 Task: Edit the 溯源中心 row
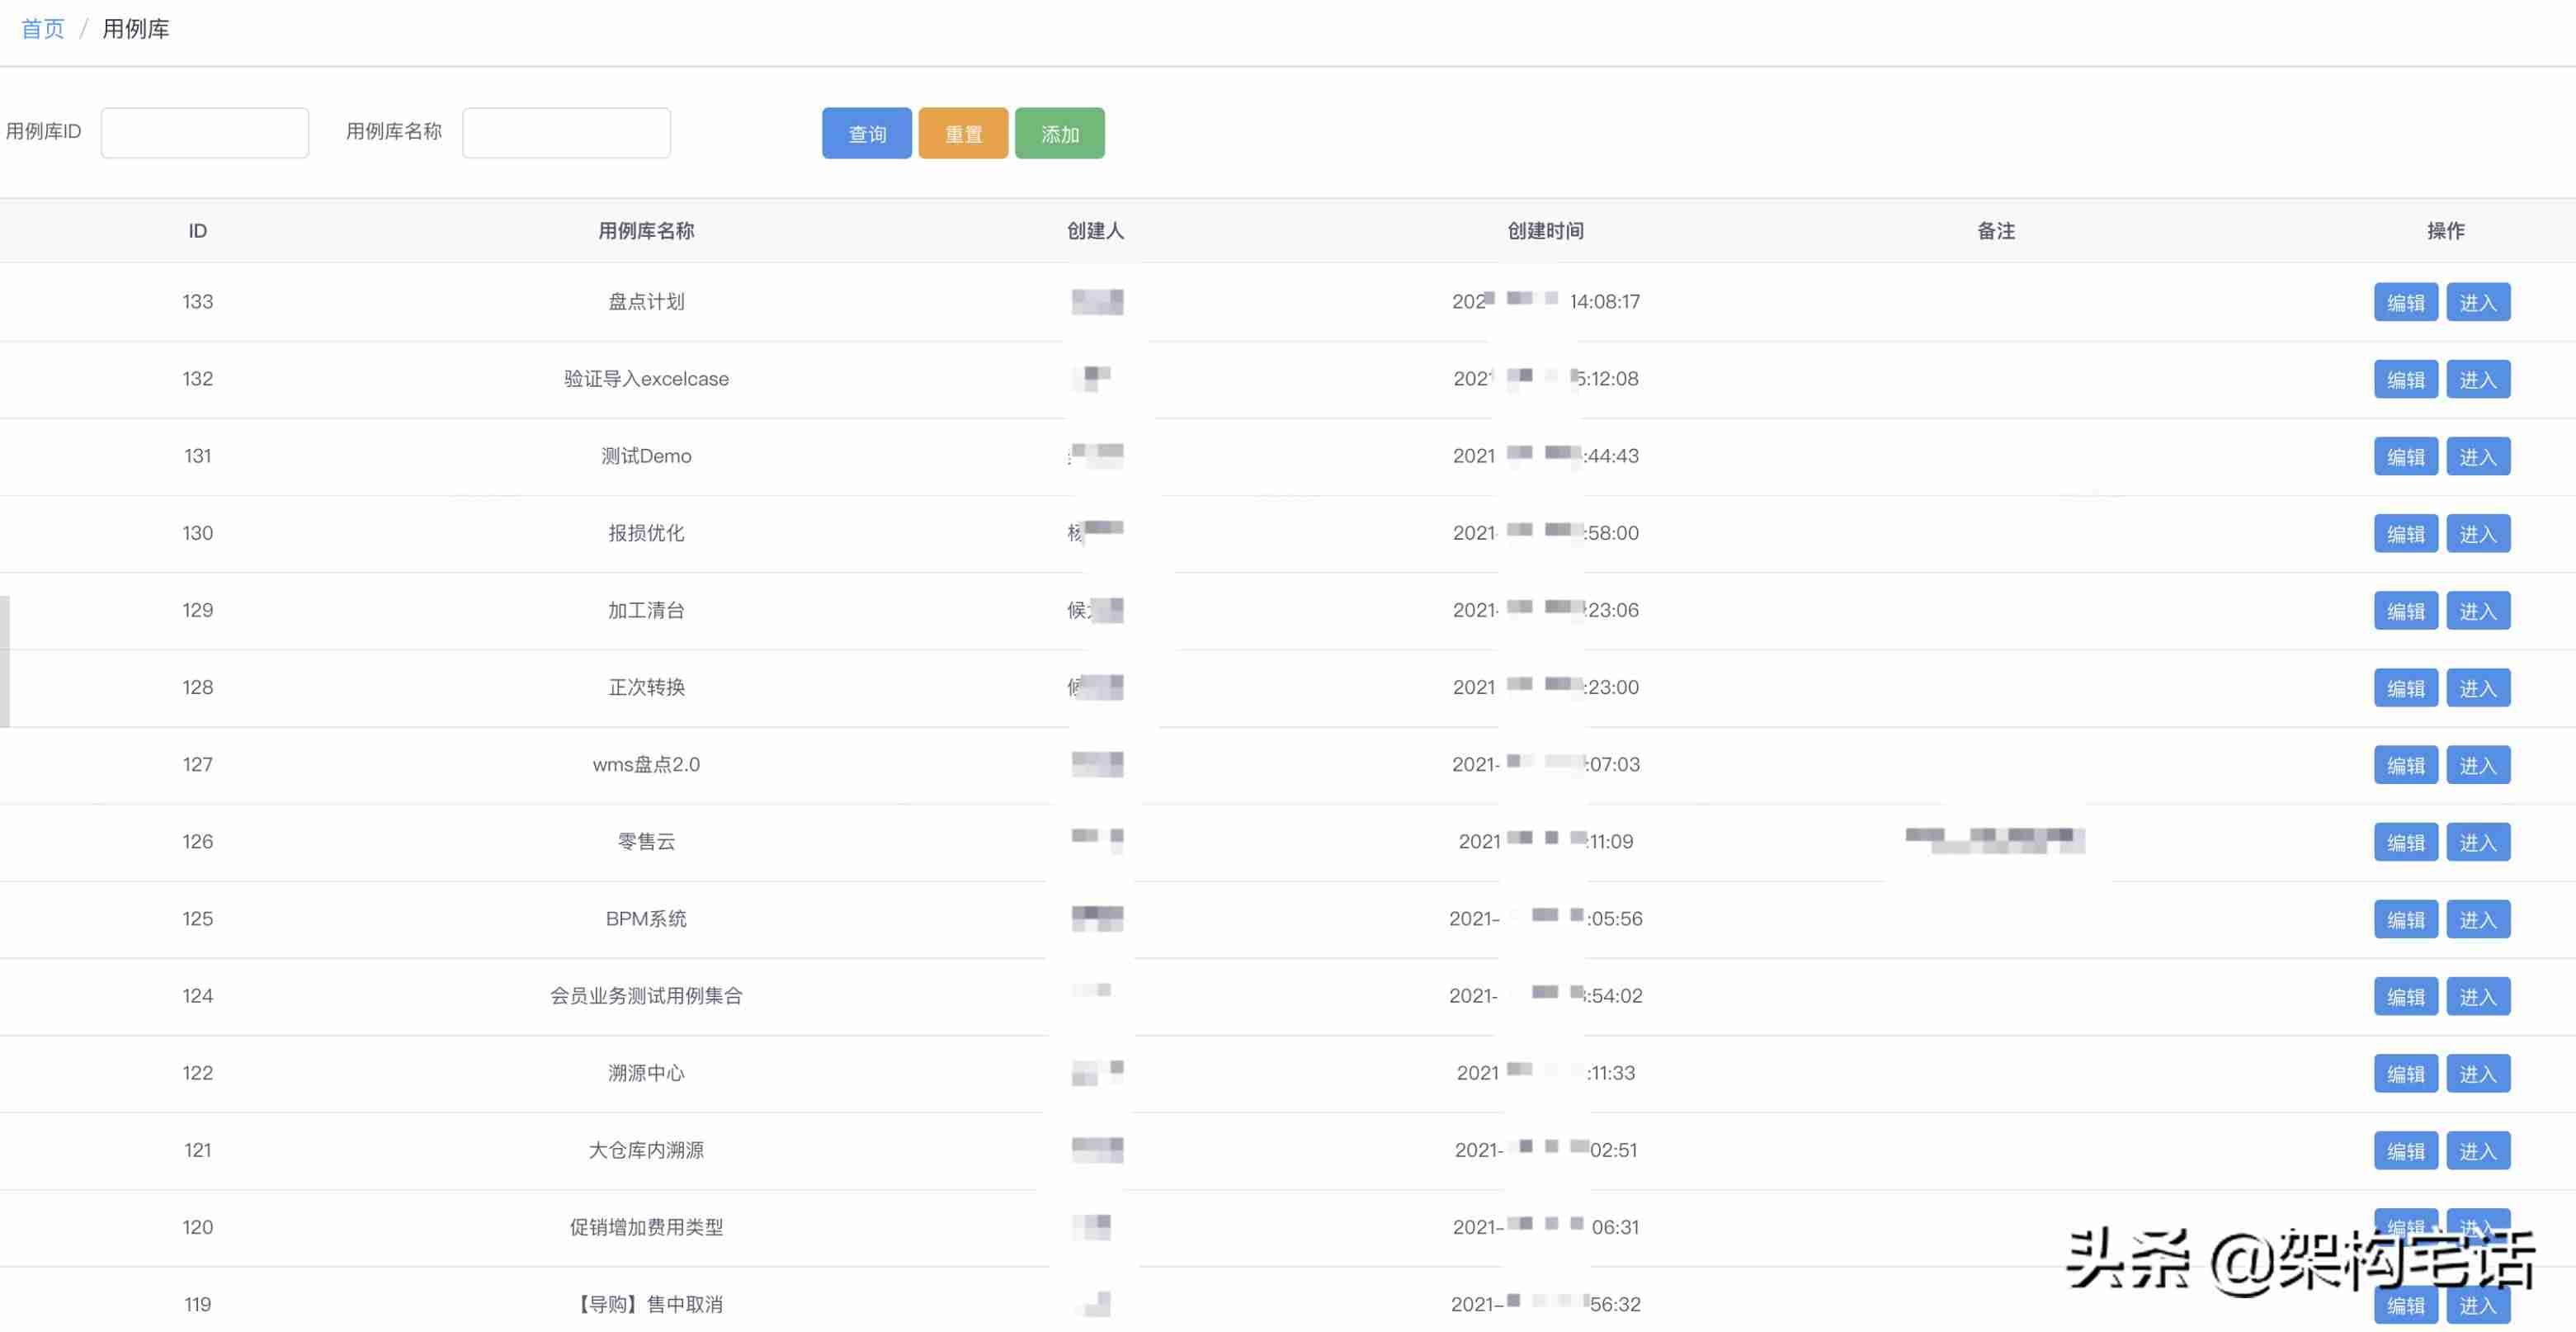[2406, 1073]
